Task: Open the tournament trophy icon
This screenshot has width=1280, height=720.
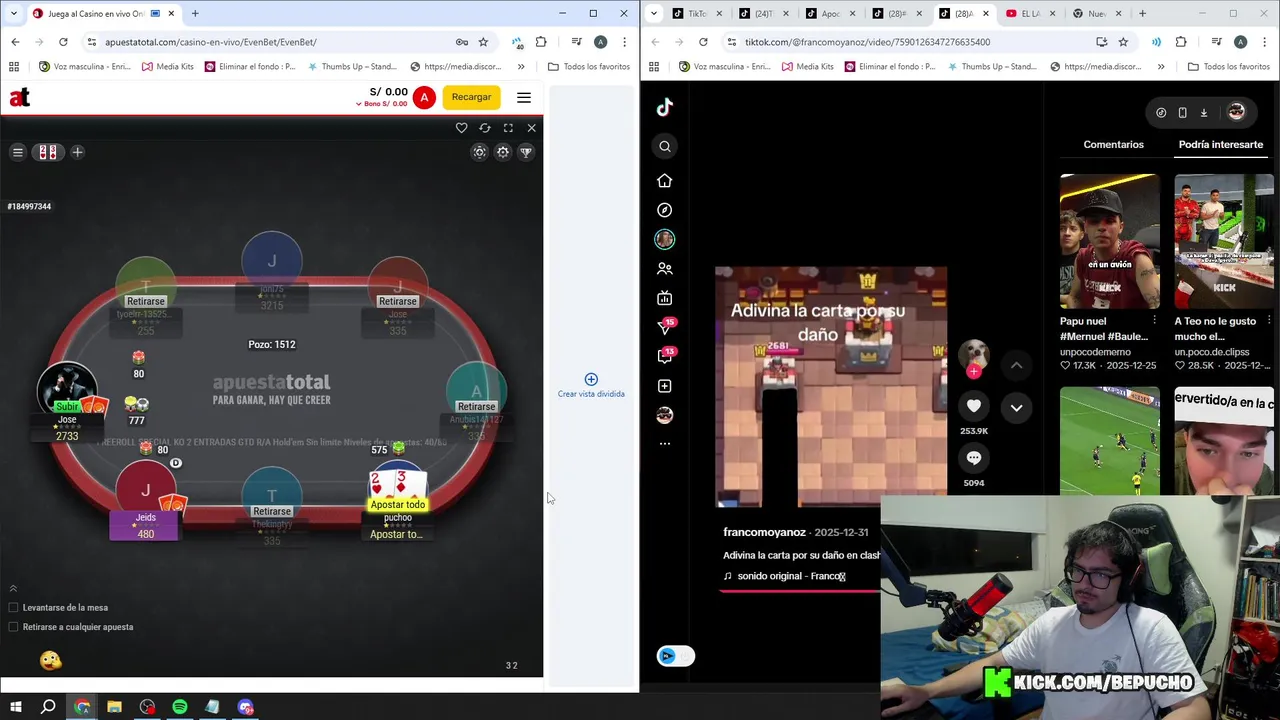Action: (x=526, y=152)
